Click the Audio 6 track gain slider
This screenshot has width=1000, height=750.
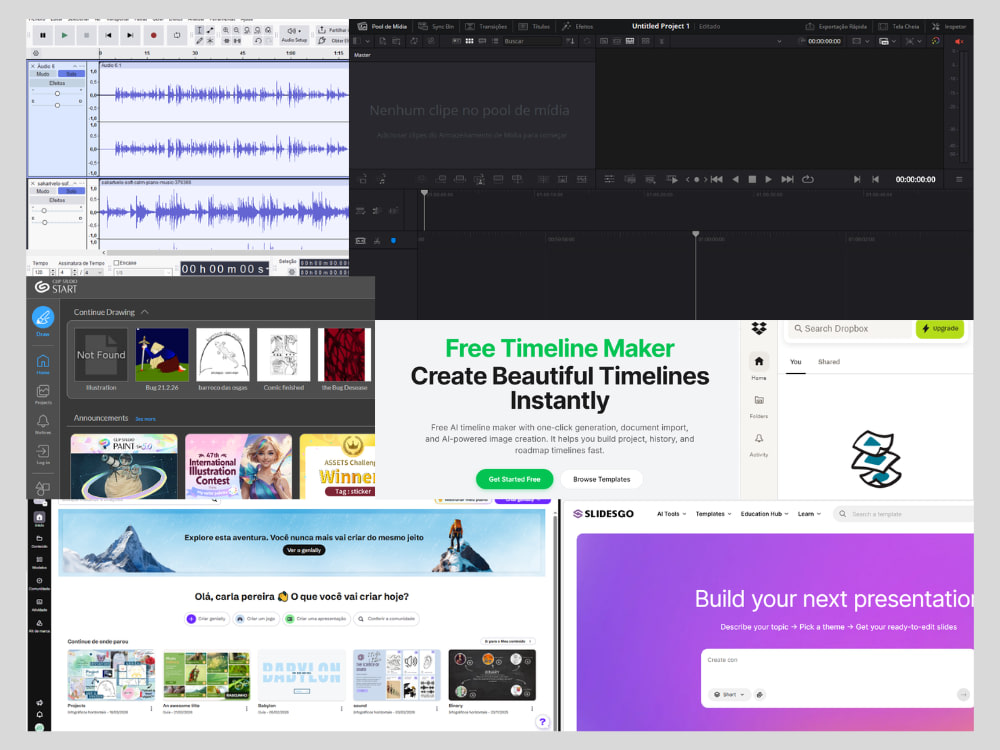click(x=57, y=94)
